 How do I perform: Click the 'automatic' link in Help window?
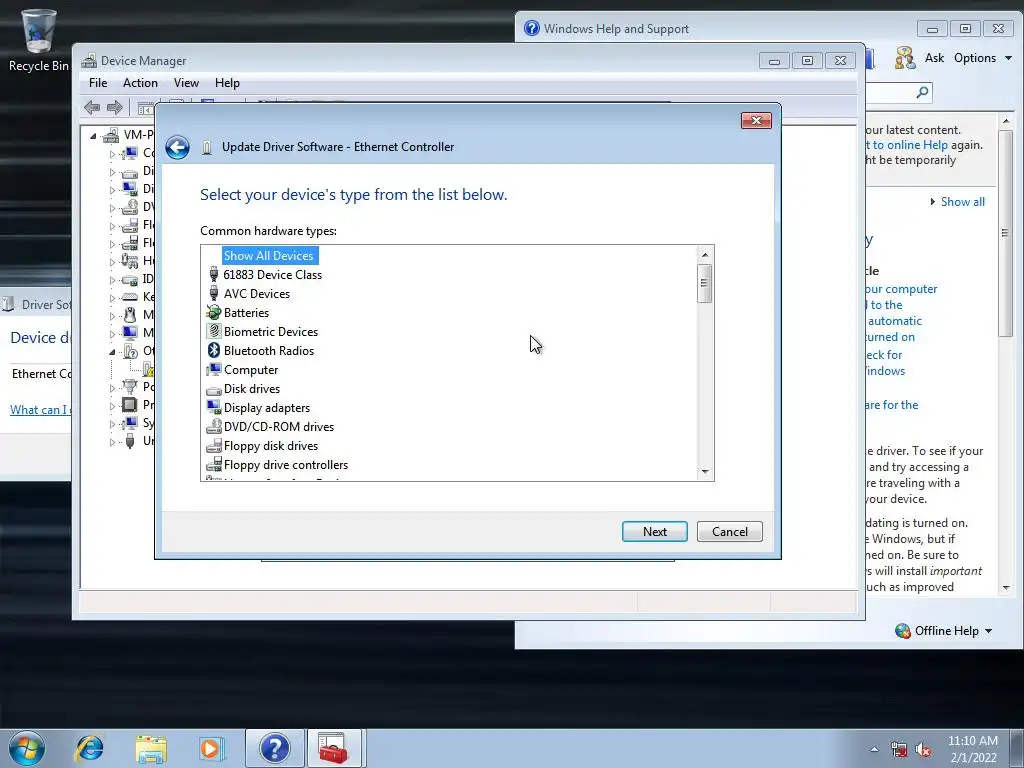(x=895, y=321)
